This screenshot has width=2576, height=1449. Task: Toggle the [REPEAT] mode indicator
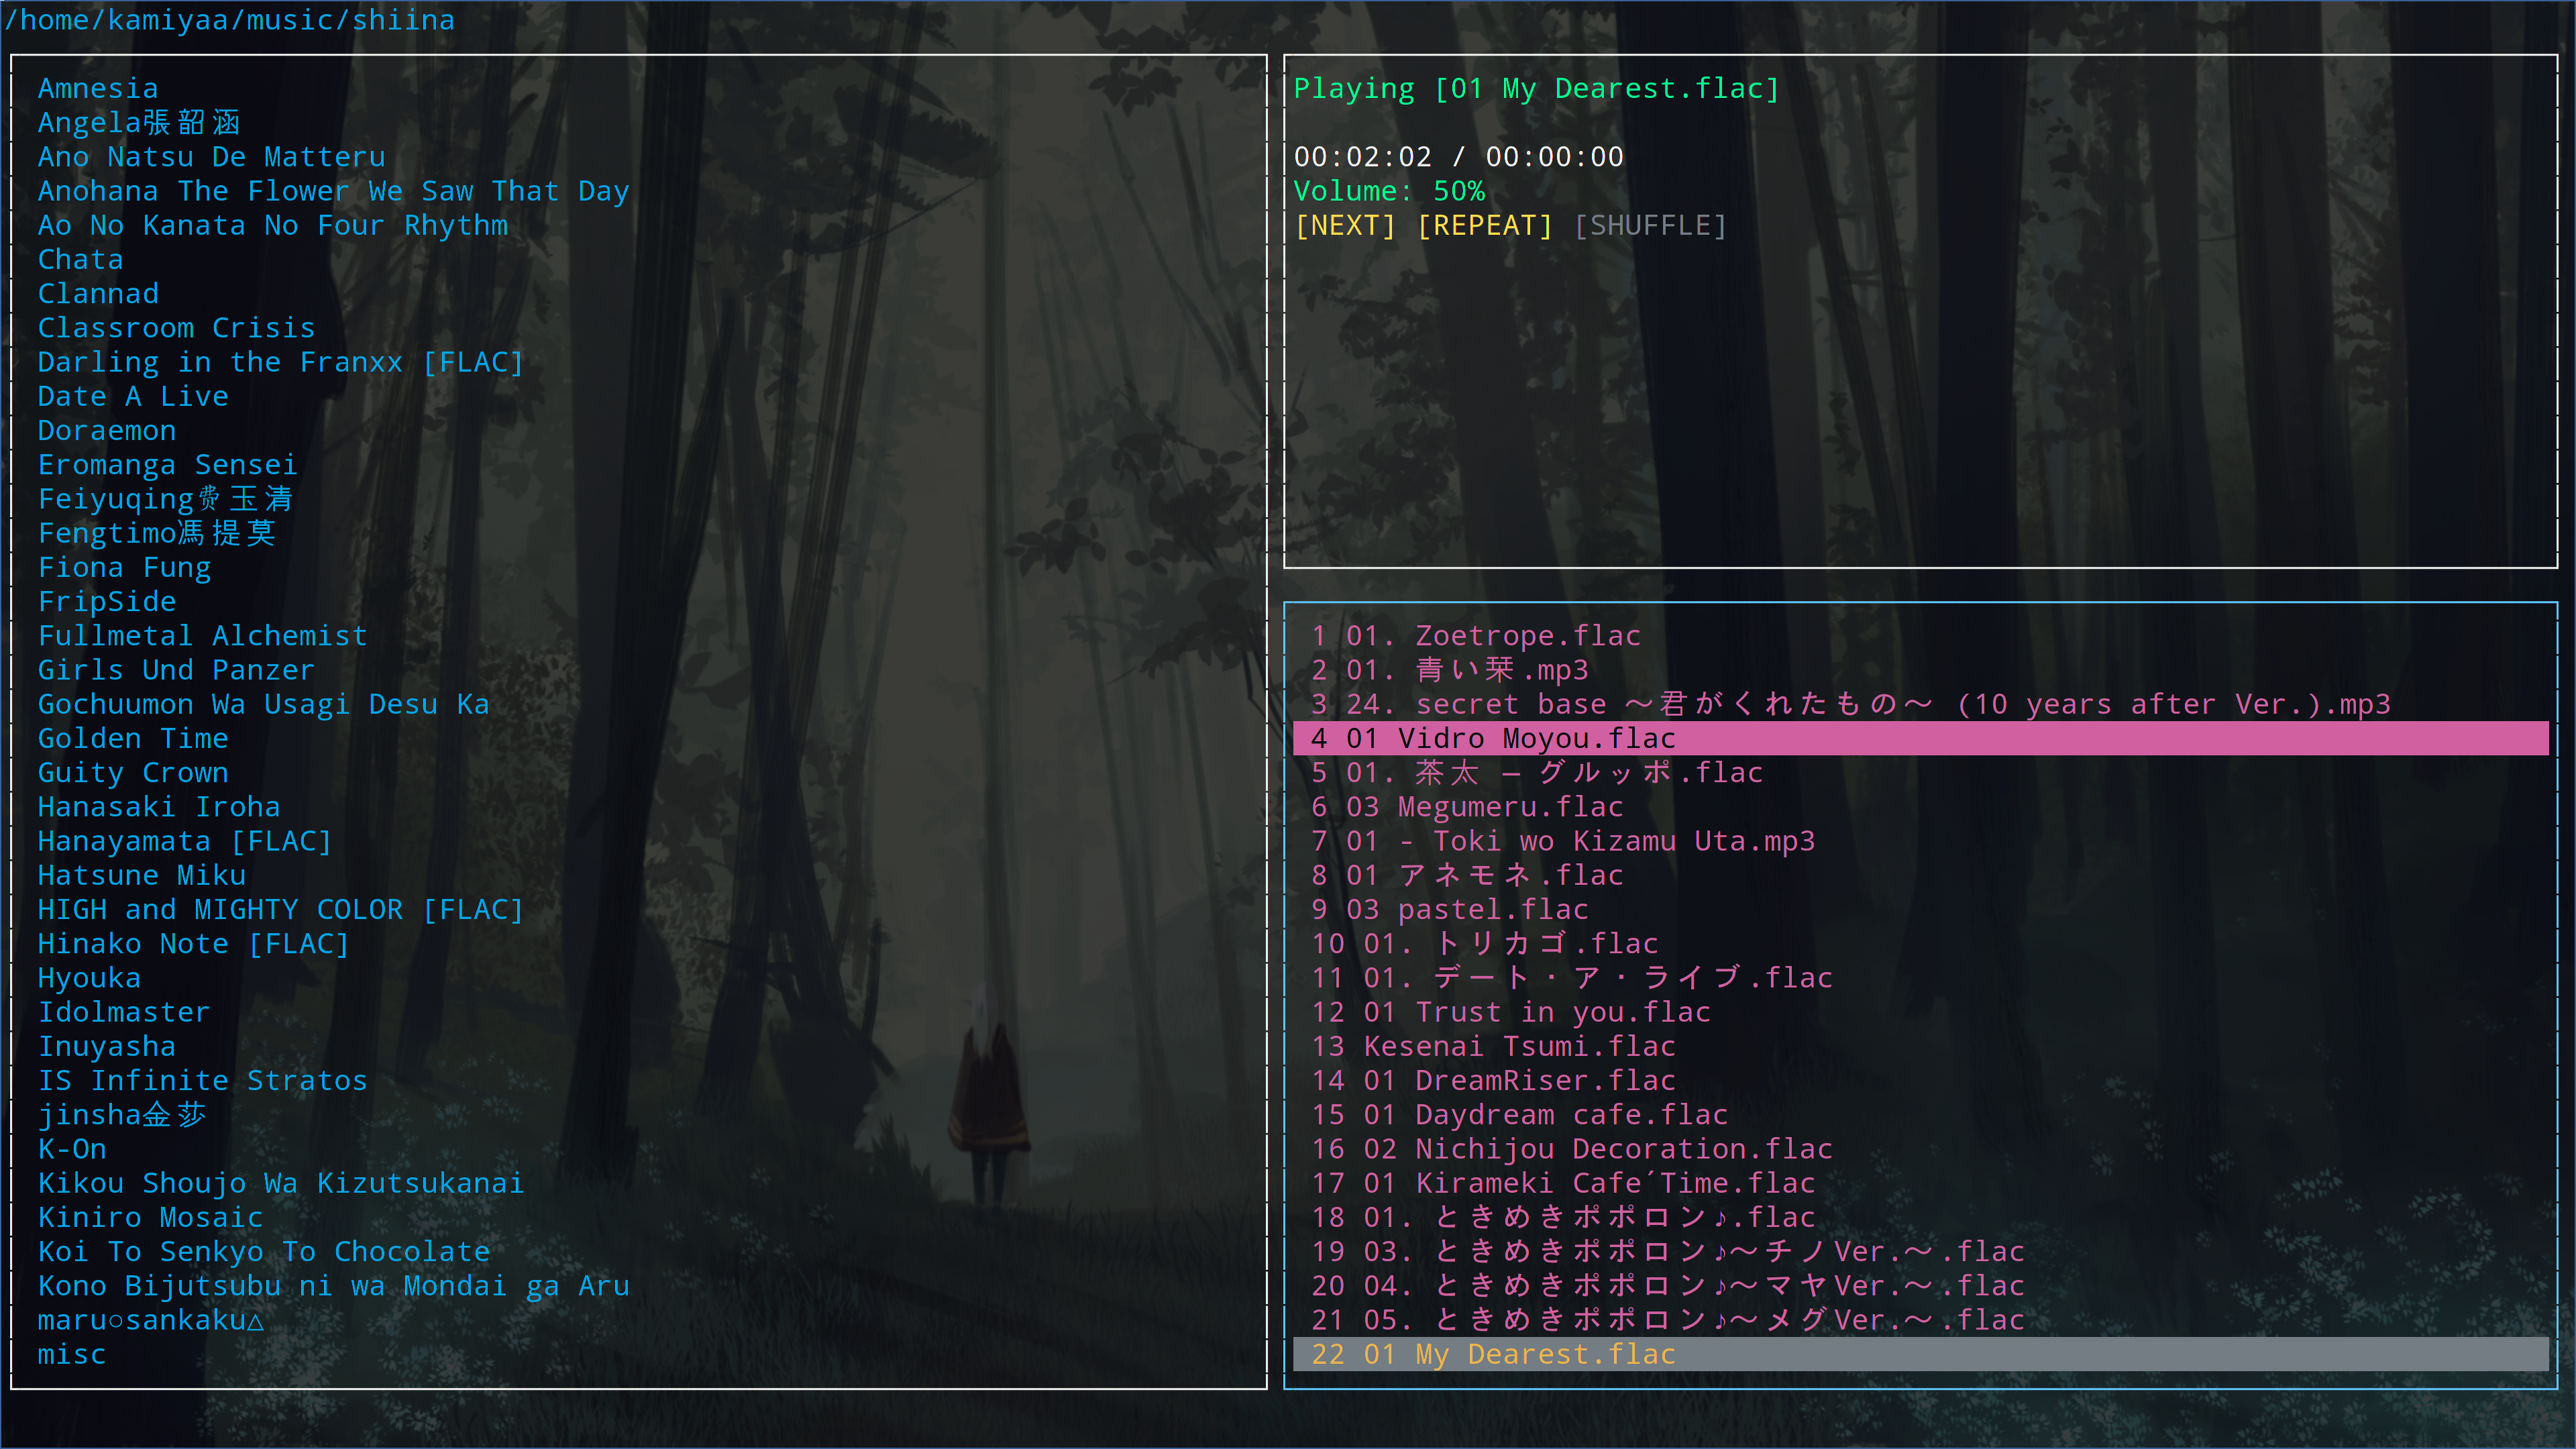[1484, 226]
